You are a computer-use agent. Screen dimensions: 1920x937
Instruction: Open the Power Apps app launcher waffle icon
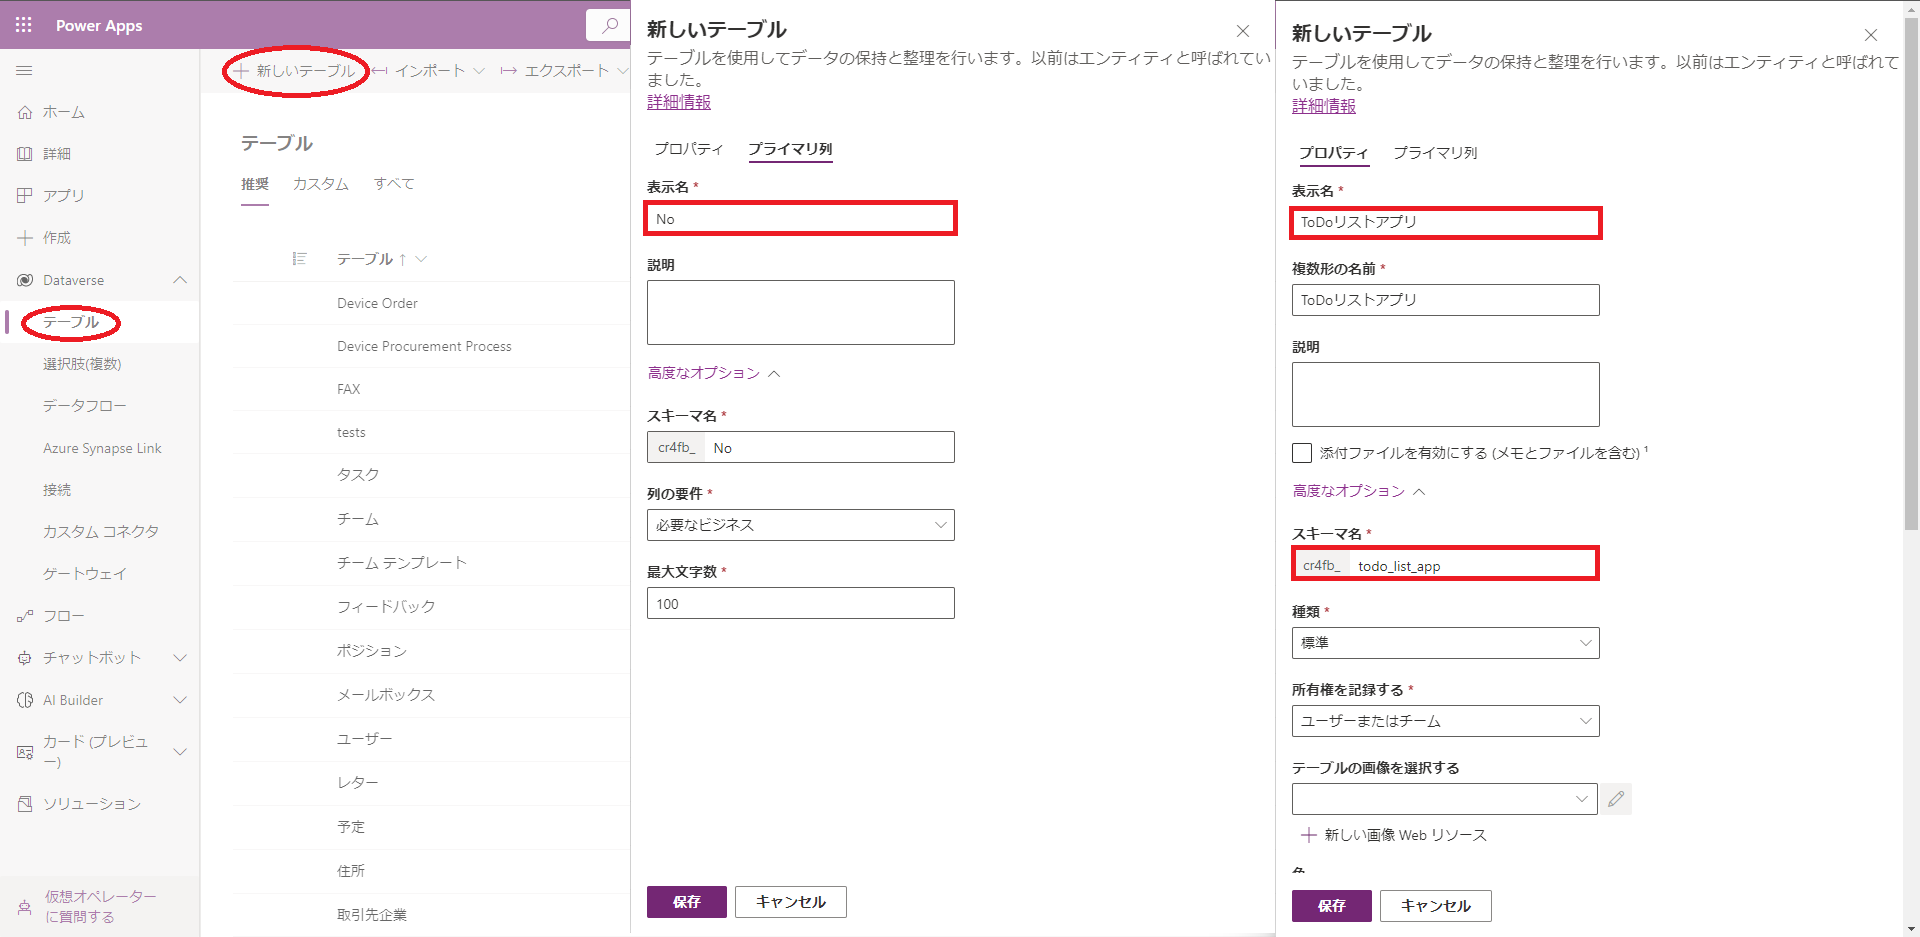tap(24, 25)
